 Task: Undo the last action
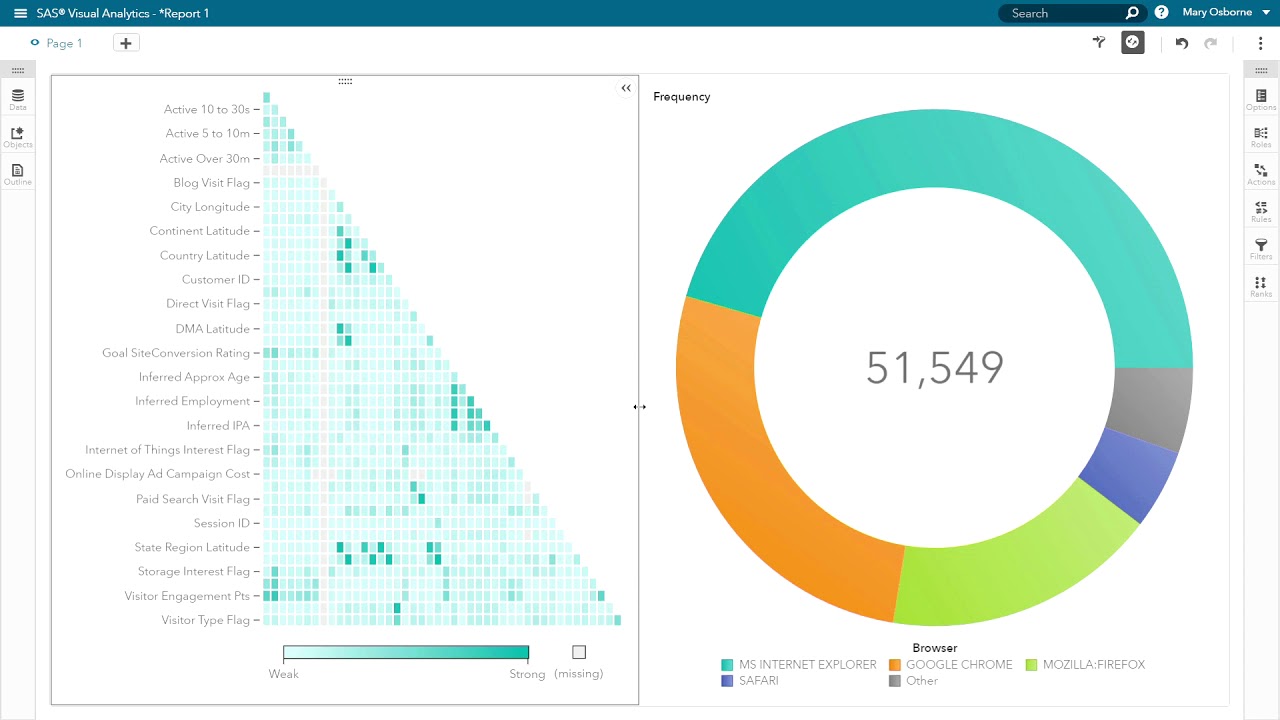point(1182,43)
